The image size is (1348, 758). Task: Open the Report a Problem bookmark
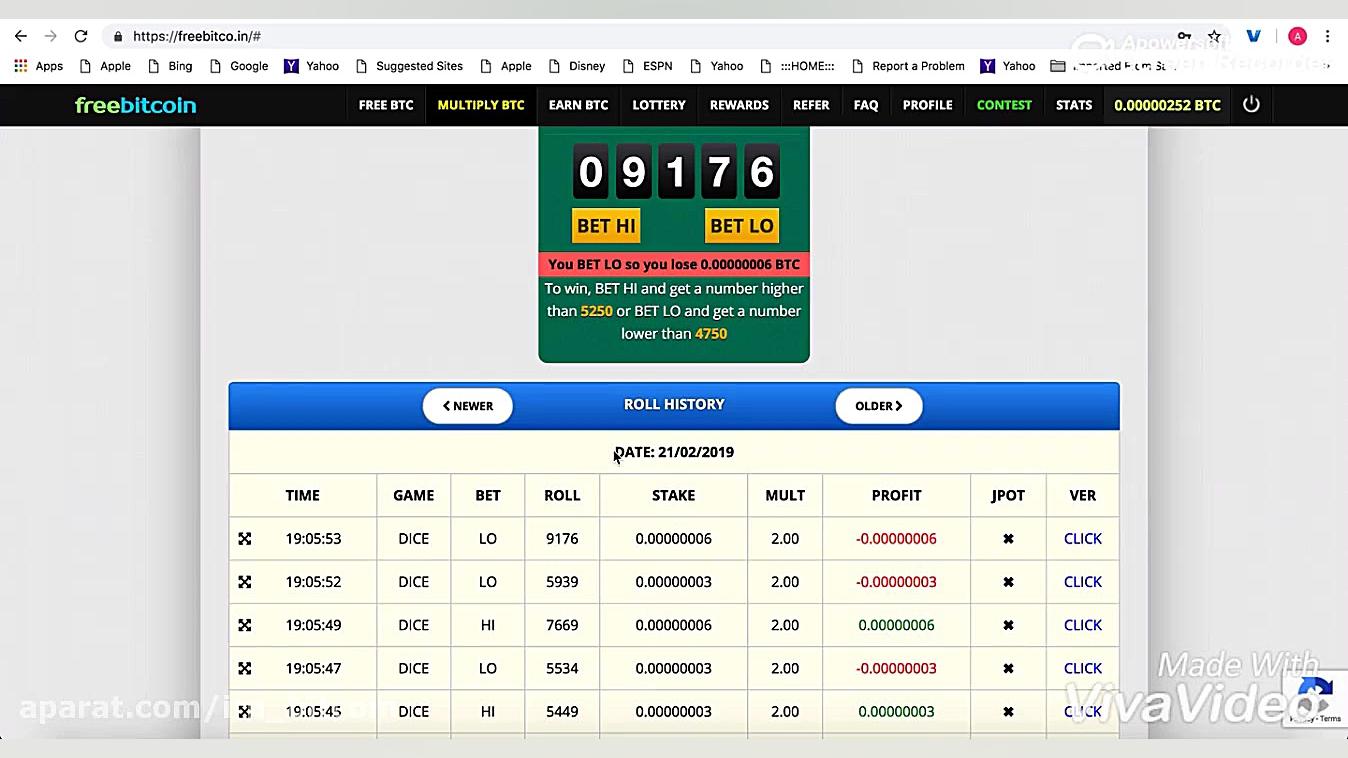tap(907, 66)
